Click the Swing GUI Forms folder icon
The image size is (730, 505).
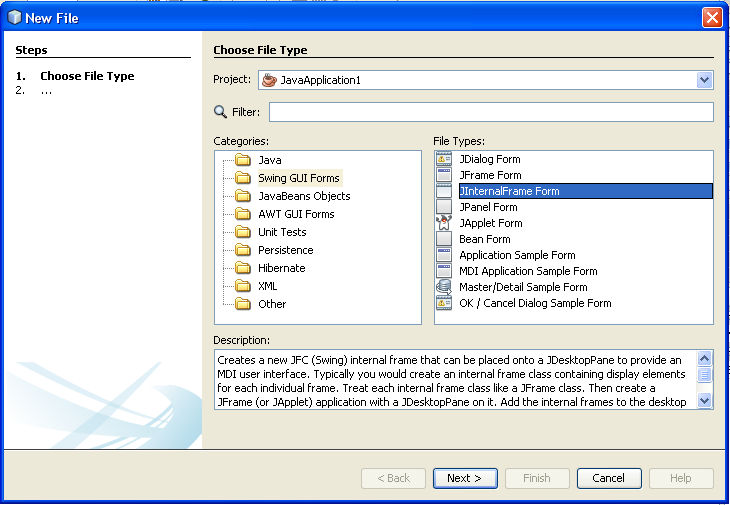tap(243, 178)
